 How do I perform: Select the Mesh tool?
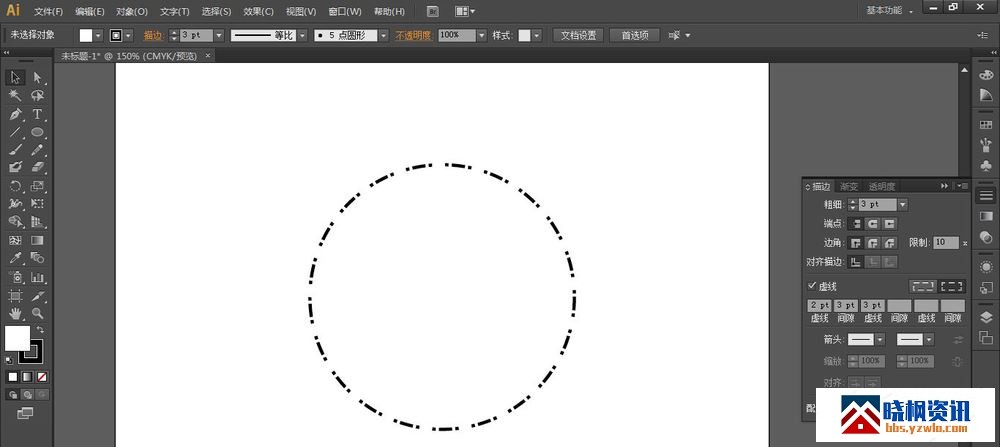coord(15,240)
